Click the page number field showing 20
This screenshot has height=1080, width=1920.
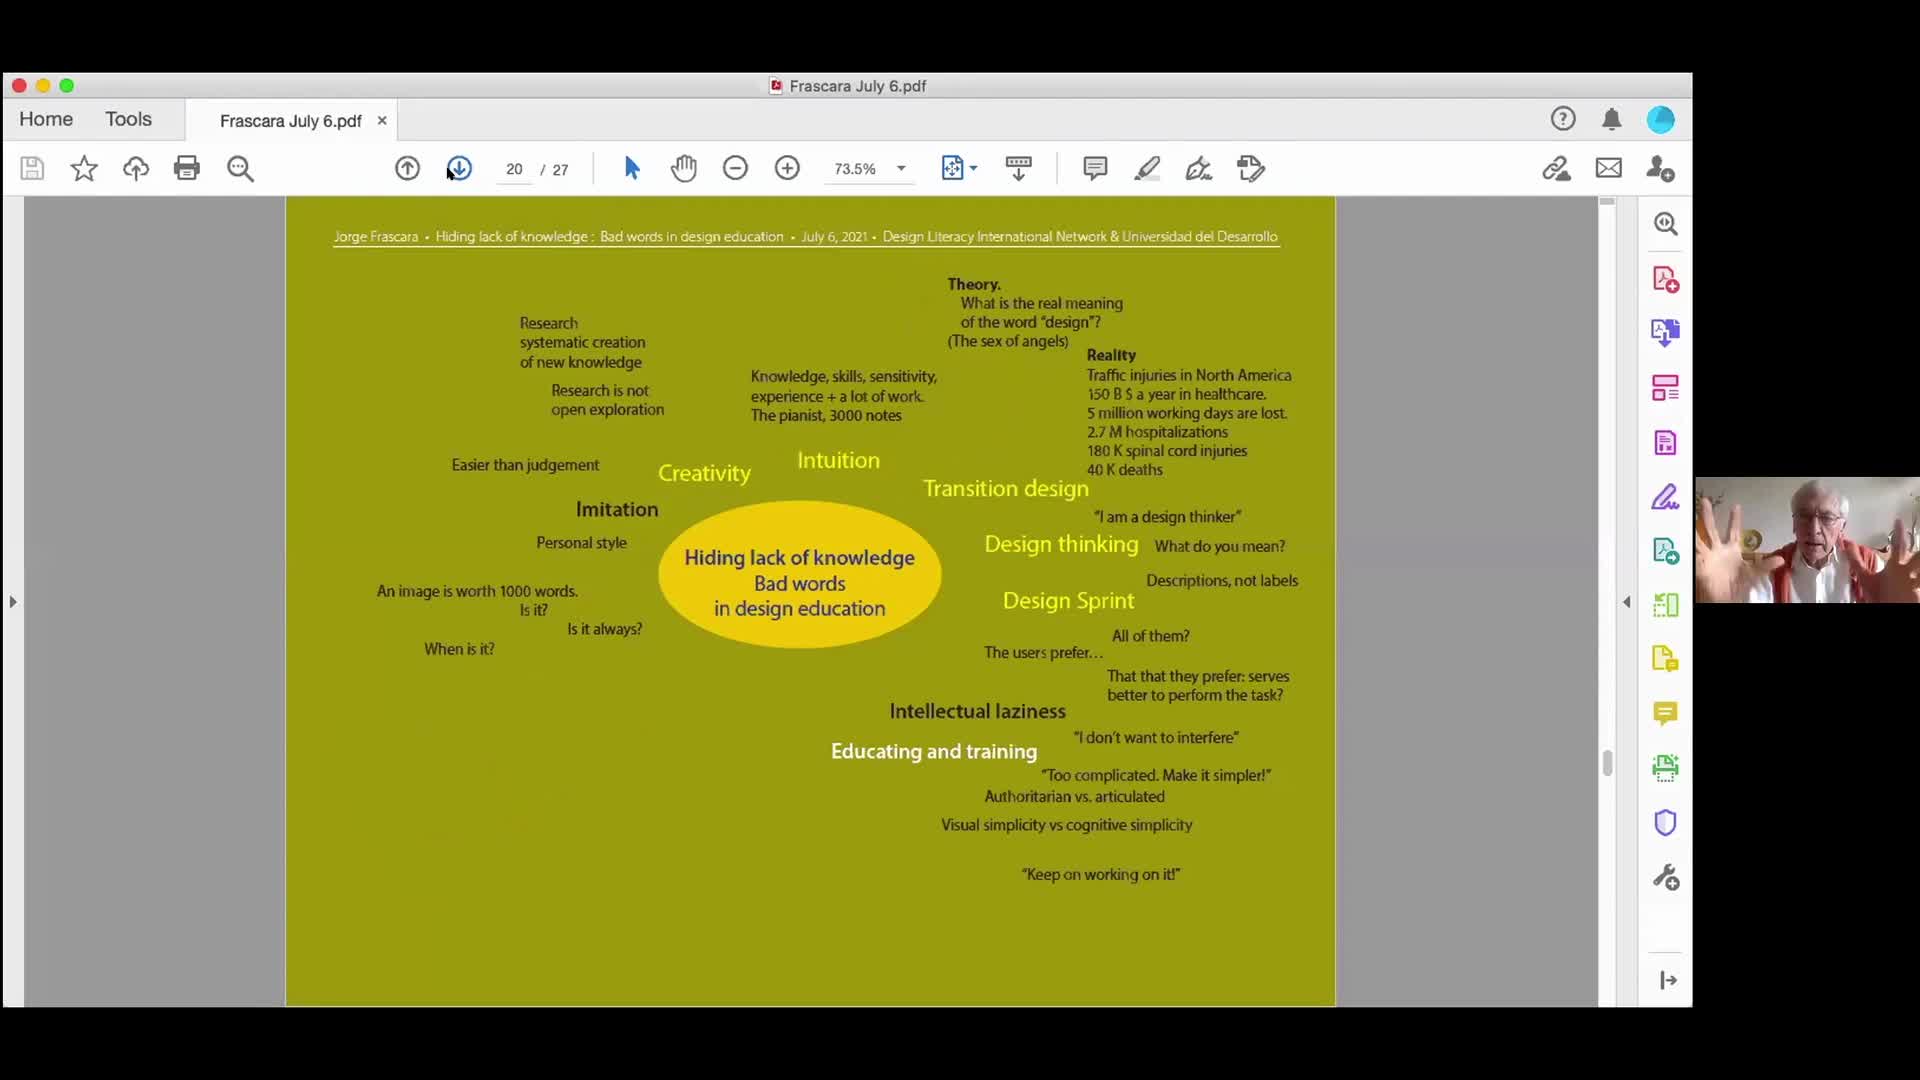pos(514,169)
